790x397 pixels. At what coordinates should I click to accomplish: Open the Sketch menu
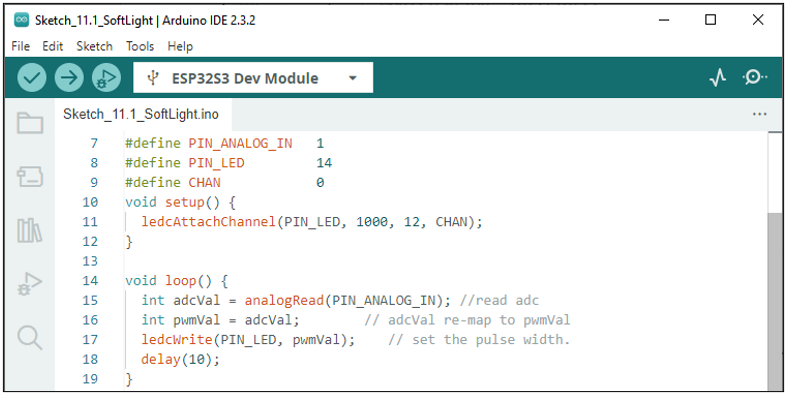(94, 46)
